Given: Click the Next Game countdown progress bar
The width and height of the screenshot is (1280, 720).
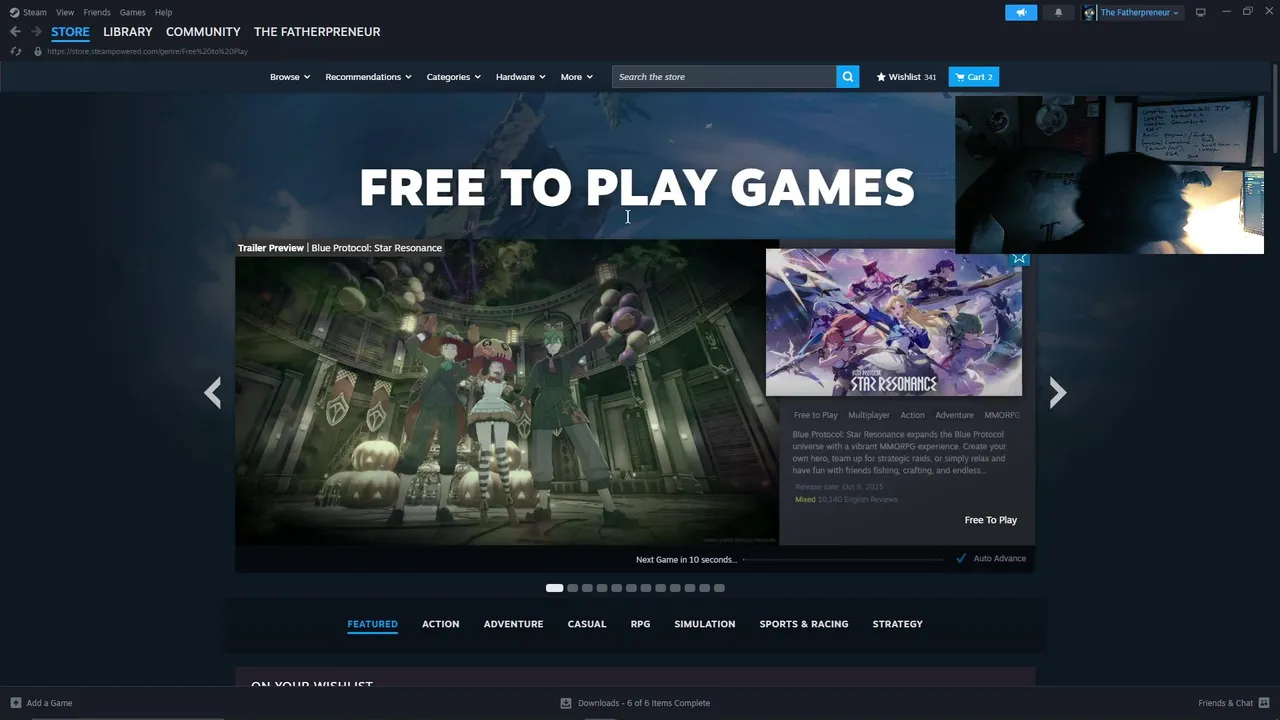Looking at the screenshot, I should tap(842, 560).
